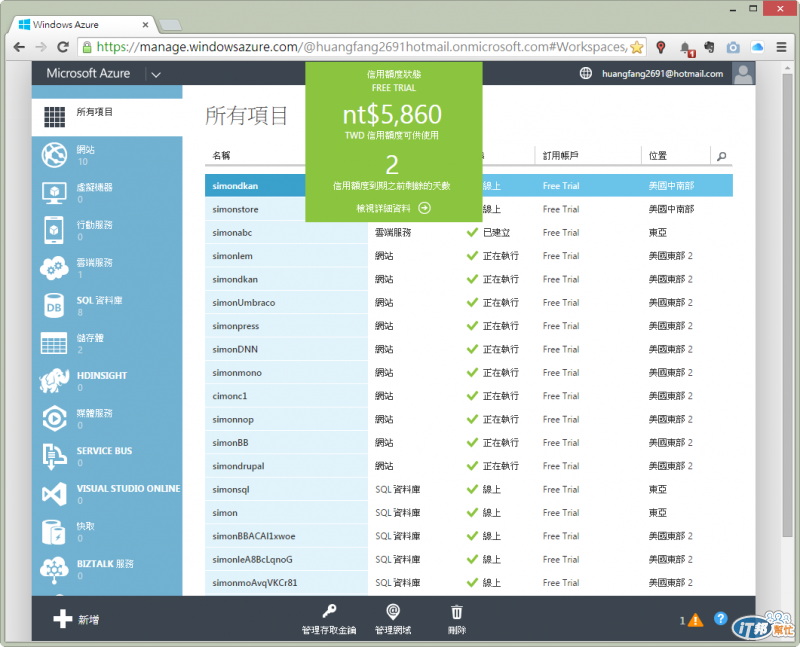Select the cimonc1 row

(468, 396)
